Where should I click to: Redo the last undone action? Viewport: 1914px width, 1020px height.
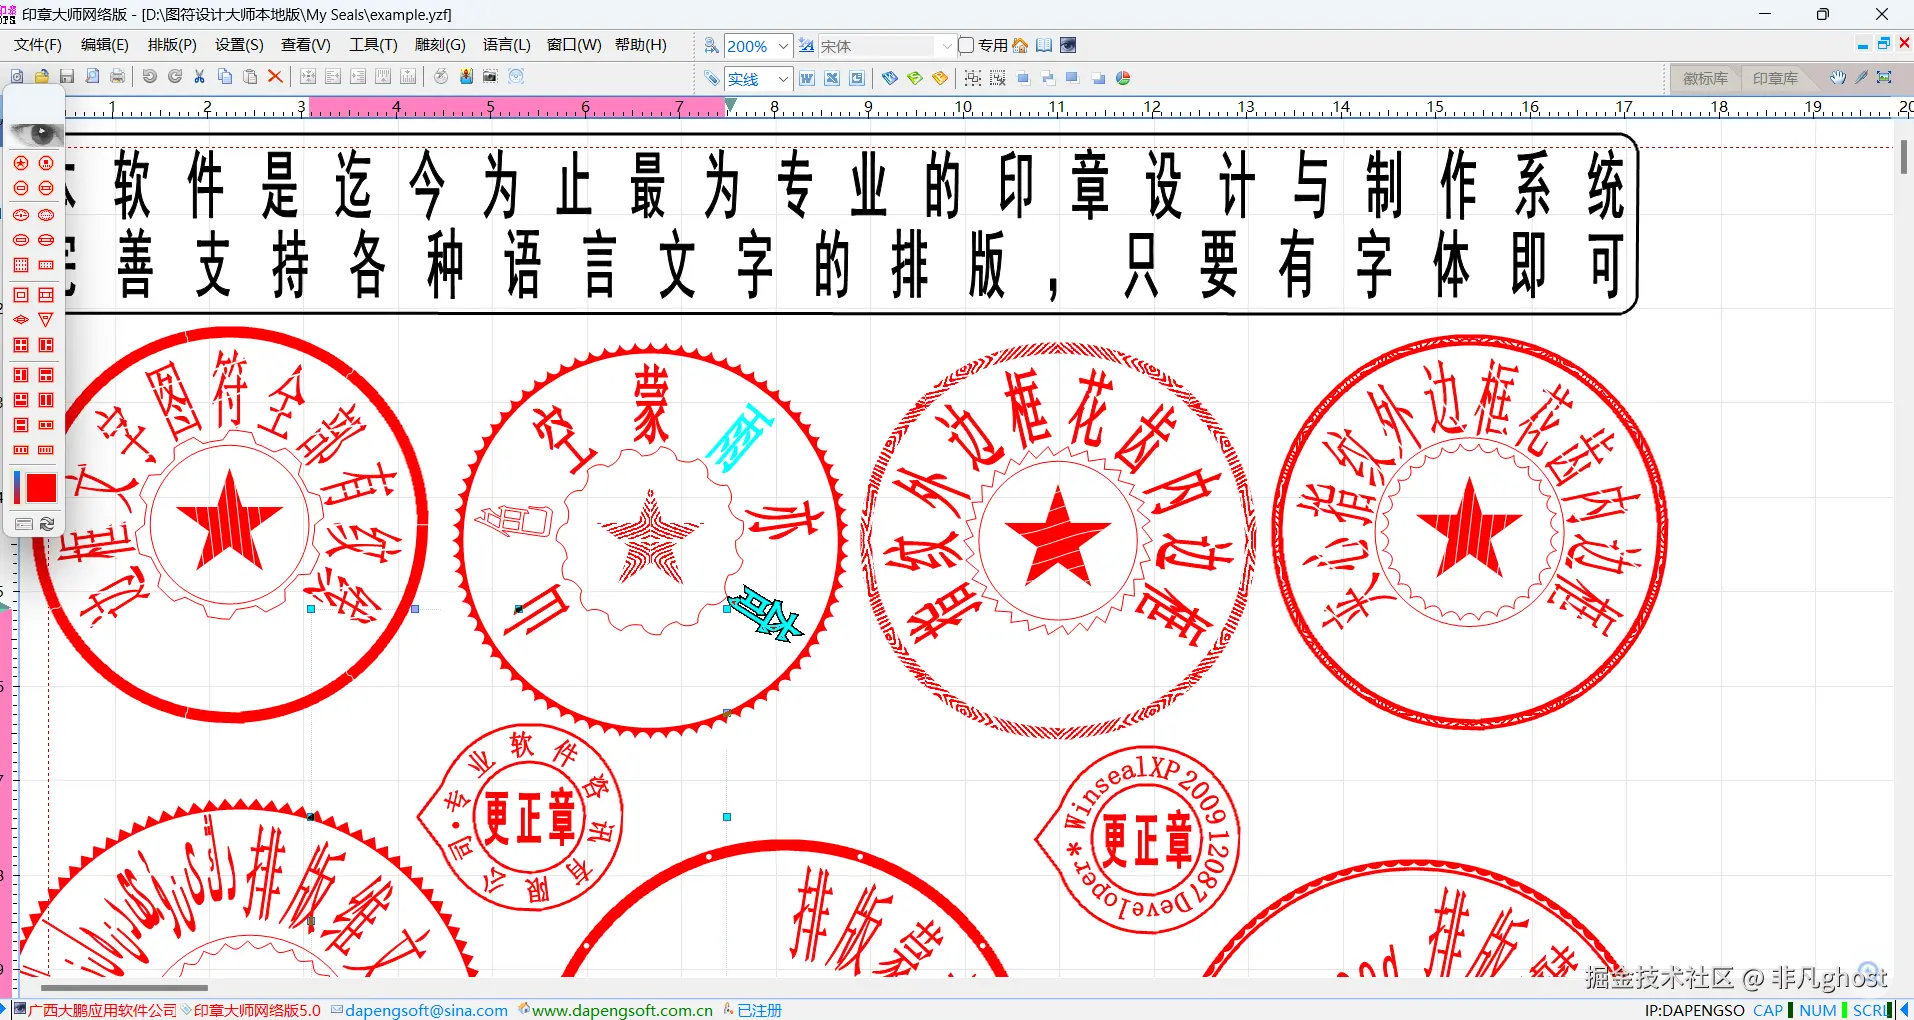(x=175, y=77)
